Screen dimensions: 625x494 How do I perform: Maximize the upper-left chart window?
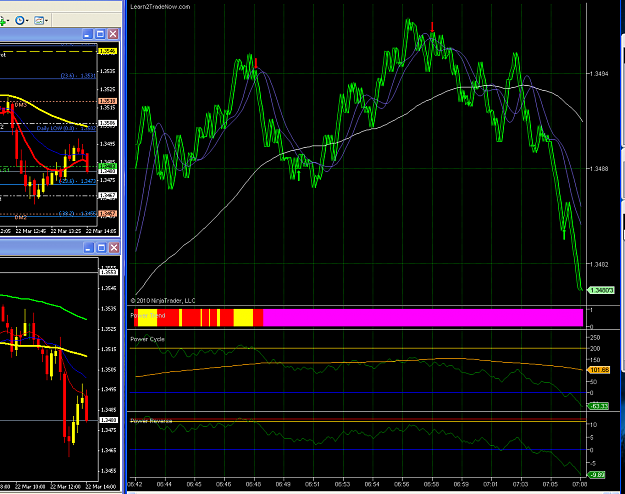click(100, 34)
